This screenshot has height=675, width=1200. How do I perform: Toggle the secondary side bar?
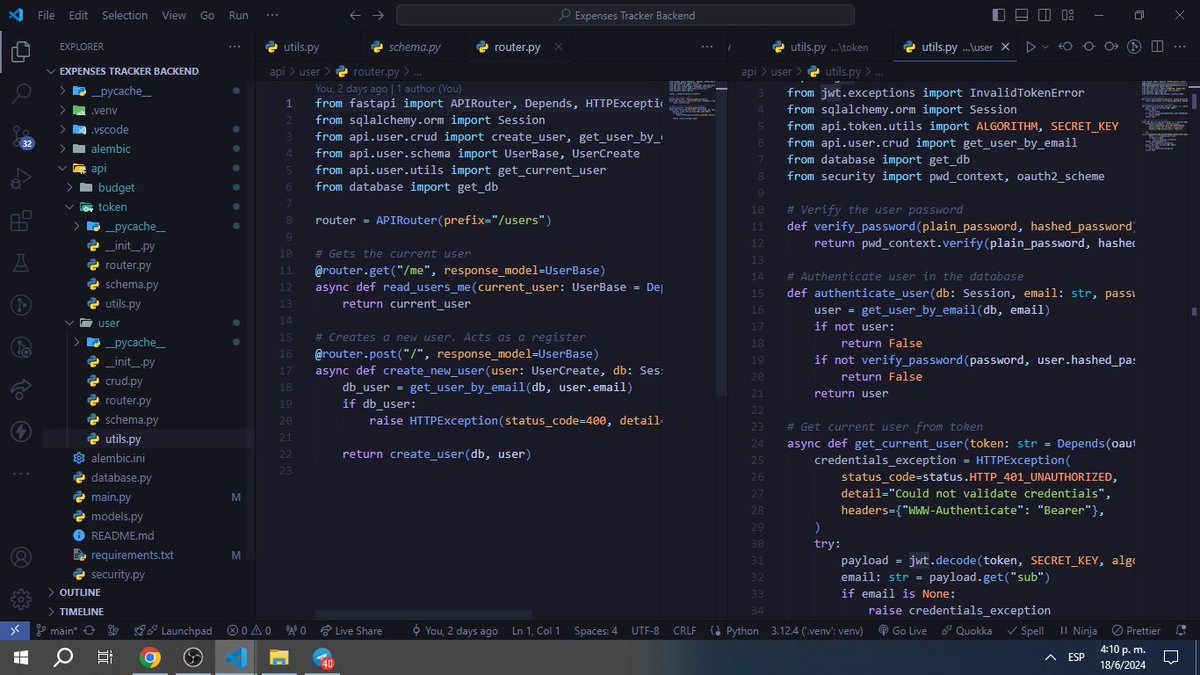[x=1044, y=14]
